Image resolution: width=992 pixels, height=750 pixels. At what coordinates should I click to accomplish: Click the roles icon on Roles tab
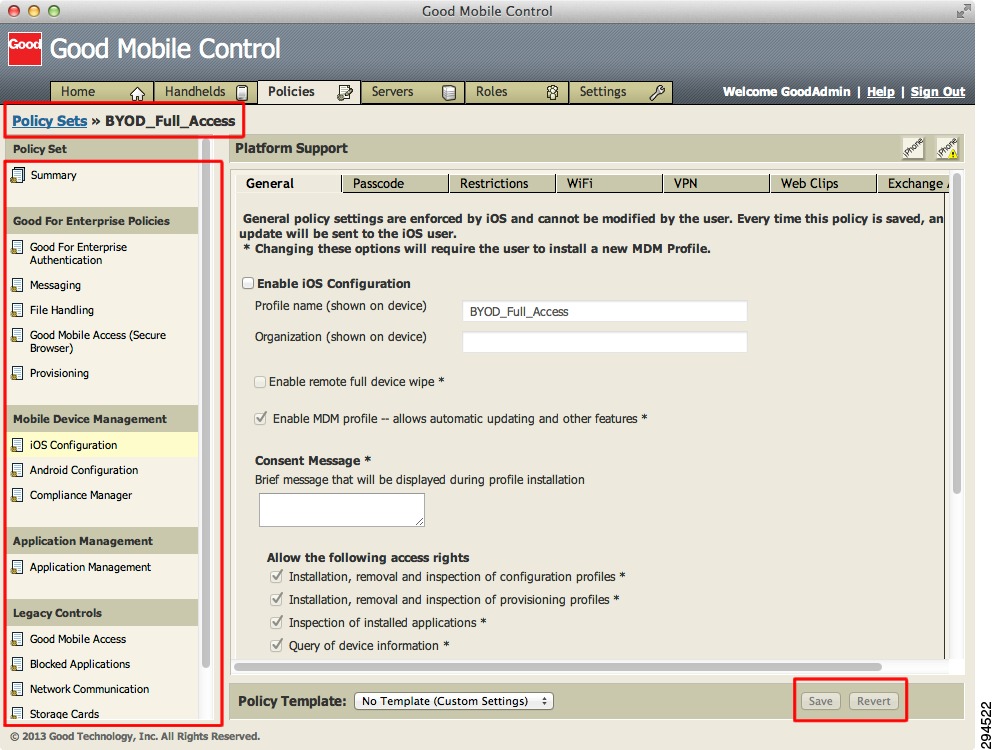click(x=552, y=93)
